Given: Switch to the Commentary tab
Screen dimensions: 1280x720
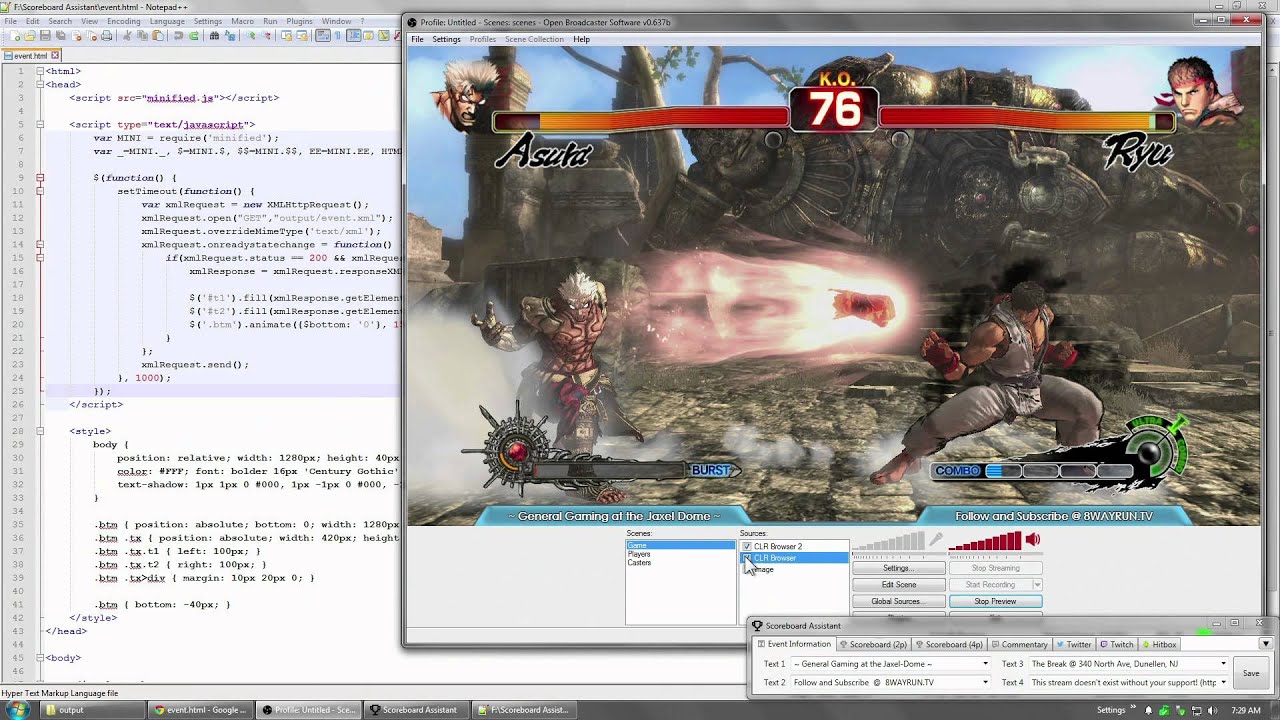Looking at the screenshot, I should (x=1019, y=644).
